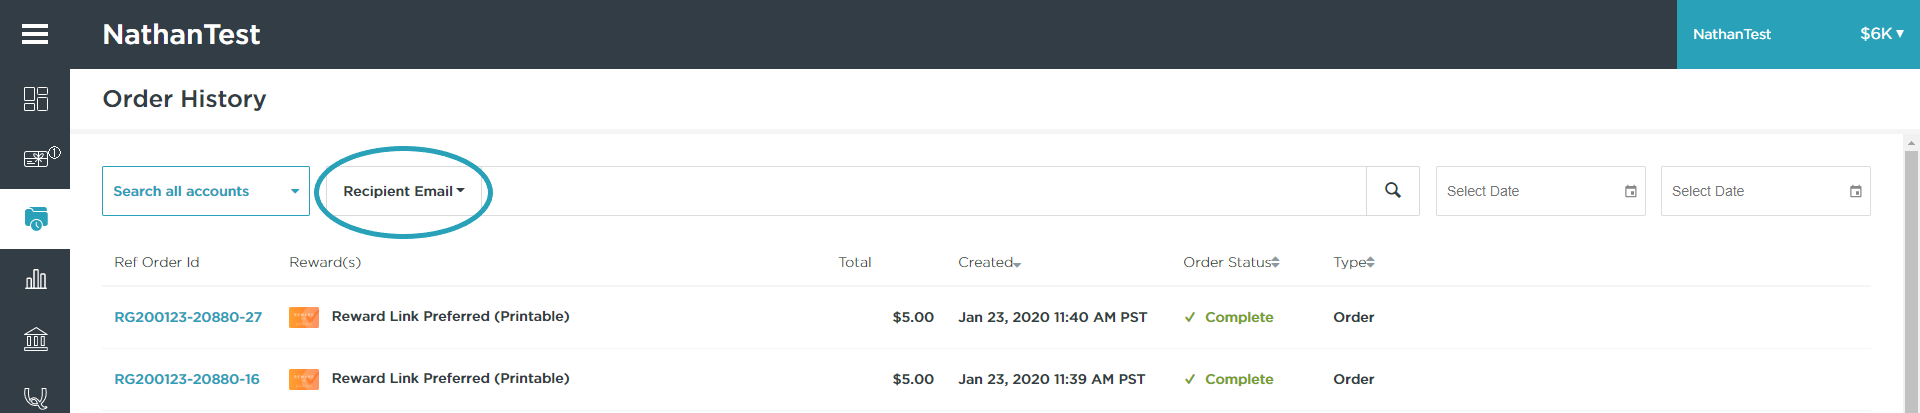Open order RG200123-20880-27
Viewport: 1920px width, 413px height.
click(x=188, y=317)
